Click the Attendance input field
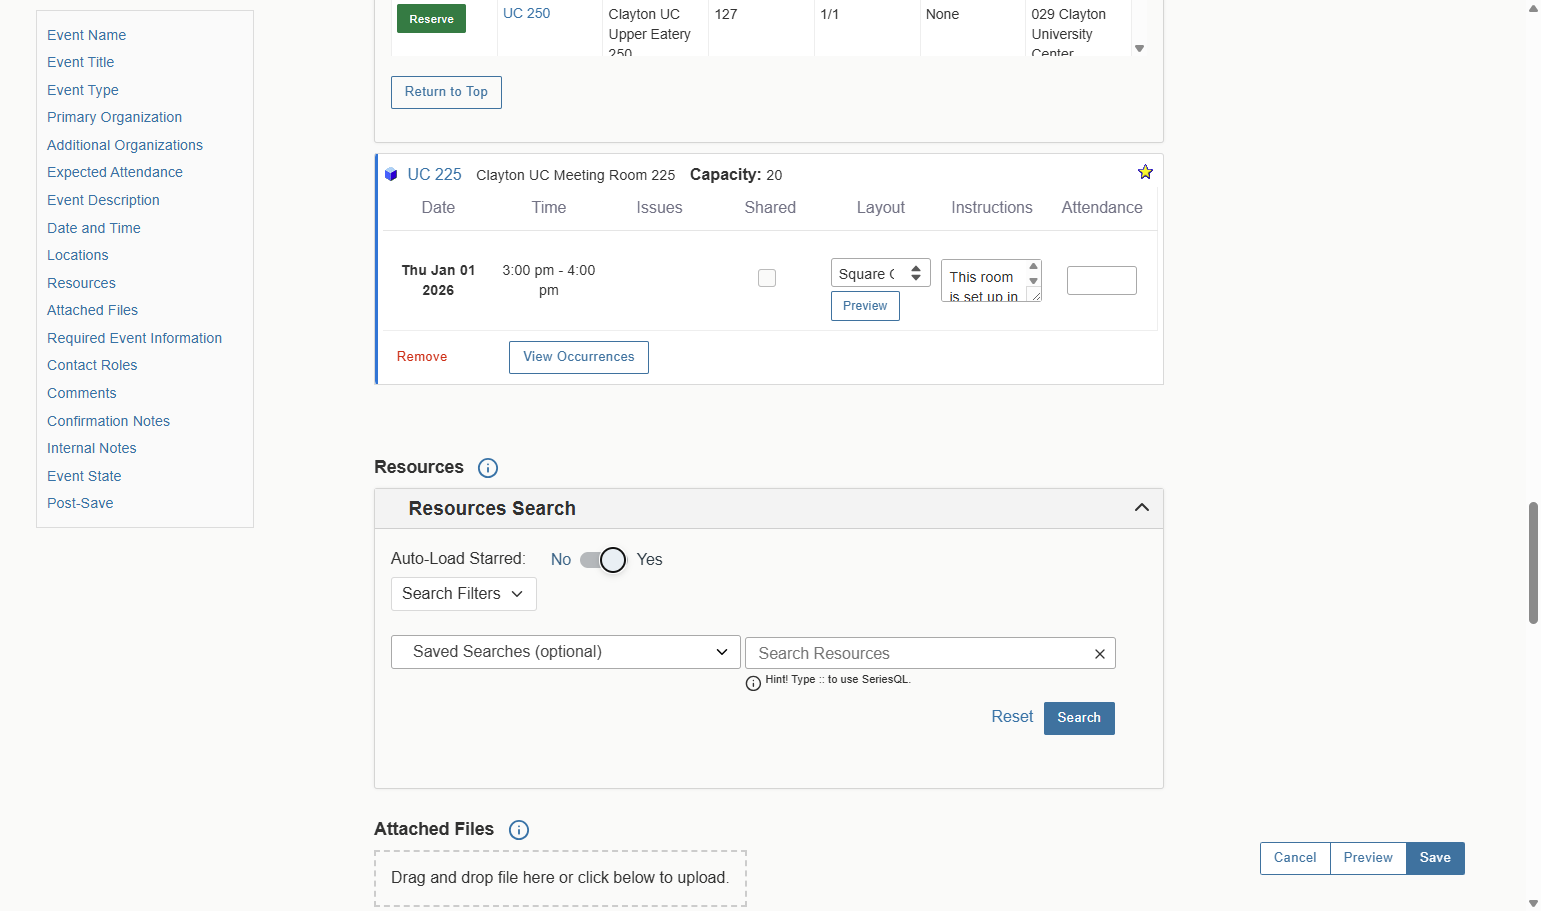The width and height of the screenshot is (1541, 911). (x=1102, y=280)
